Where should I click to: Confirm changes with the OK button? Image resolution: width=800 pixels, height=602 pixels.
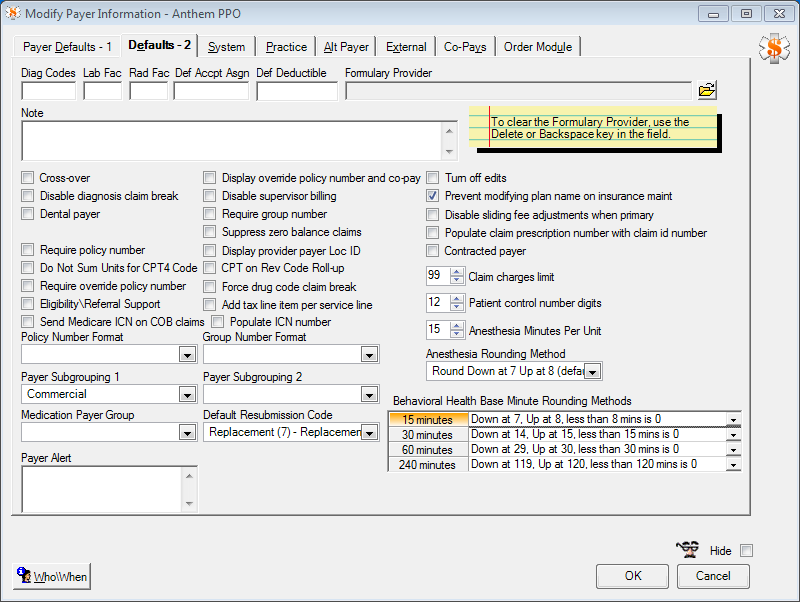click(x=632, y=576)
